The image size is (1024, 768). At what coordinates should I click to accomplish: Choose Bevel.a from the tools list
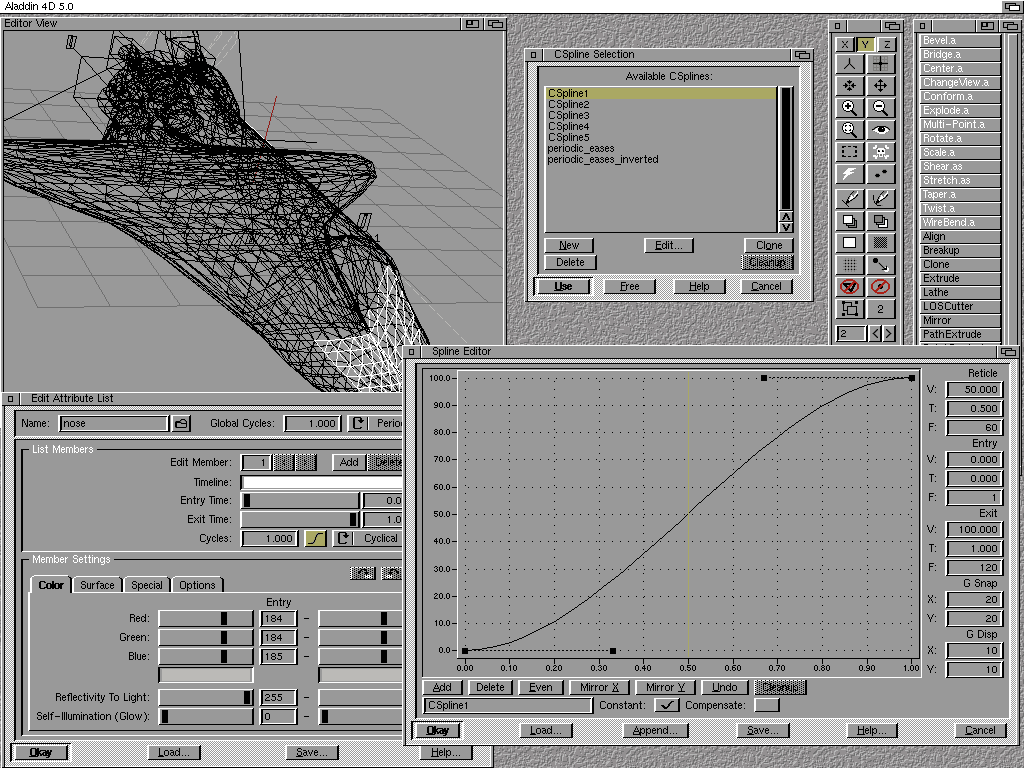(960, 40)
